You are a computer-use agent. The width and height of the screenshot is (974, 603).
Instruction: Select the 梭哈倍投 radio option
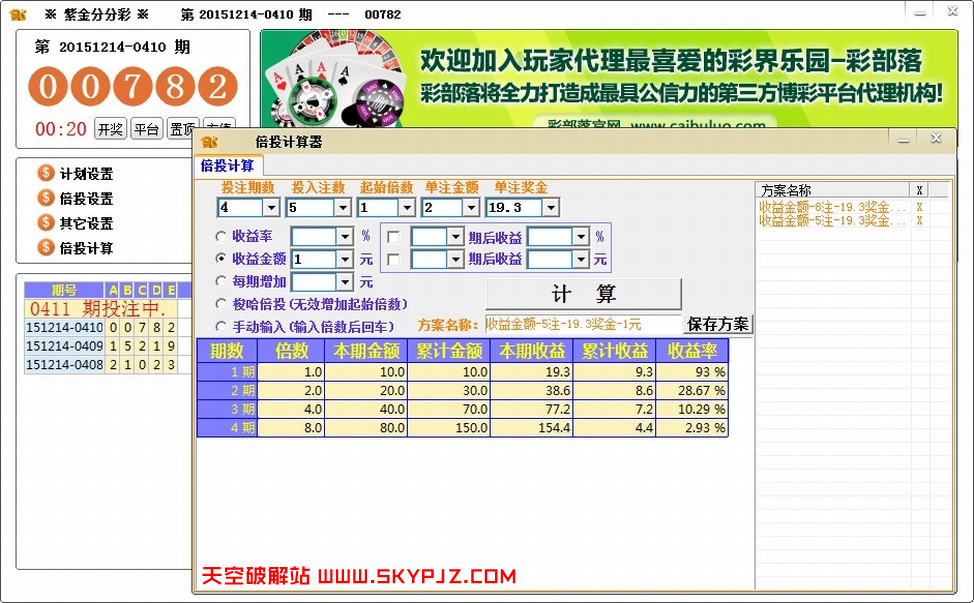(x=220, y=305)
